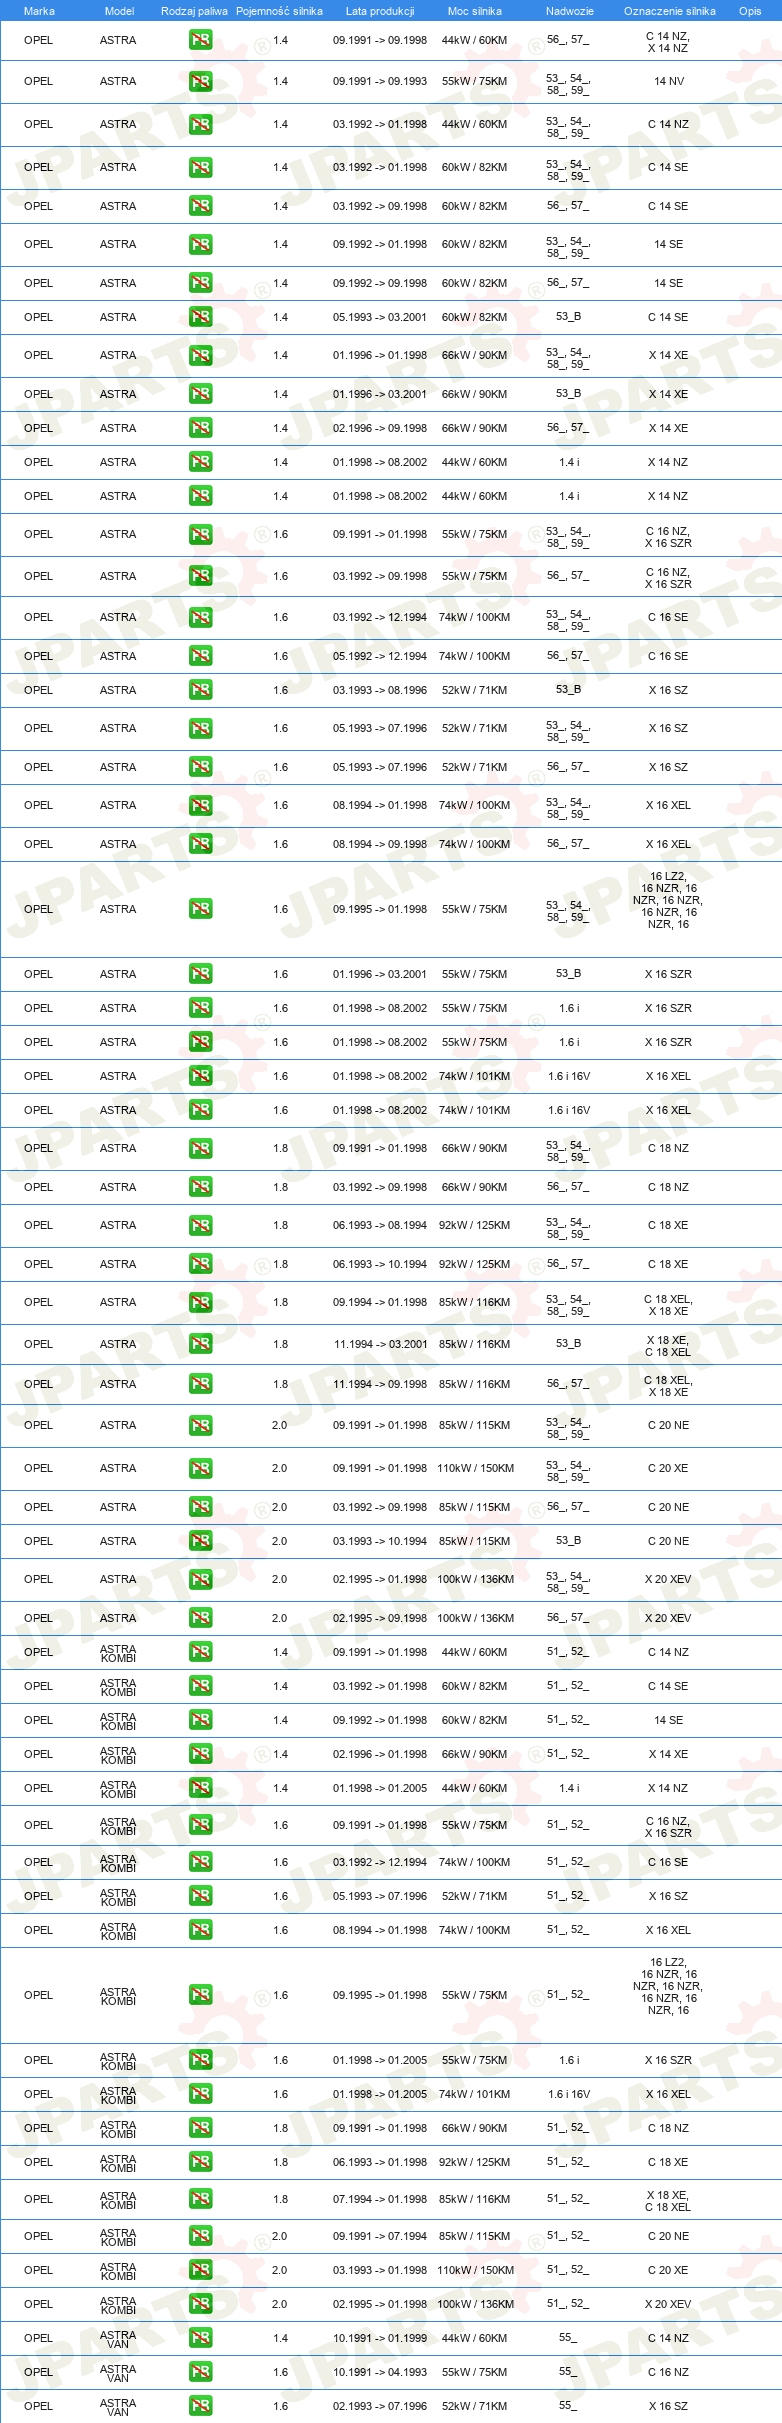
Task: Click PB icon in ASTRA 2.0 53_B C 20 NE row
Action: click(x=200, y=1541)
